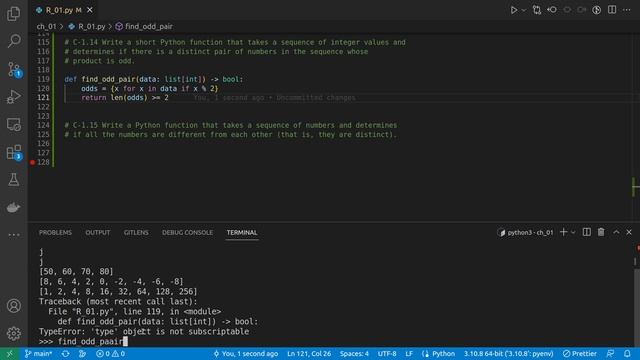Viewport: 640px width, 360px height.
Task: Switch to the PROBLEMS panel tab
Action: [x=55, y=233]
